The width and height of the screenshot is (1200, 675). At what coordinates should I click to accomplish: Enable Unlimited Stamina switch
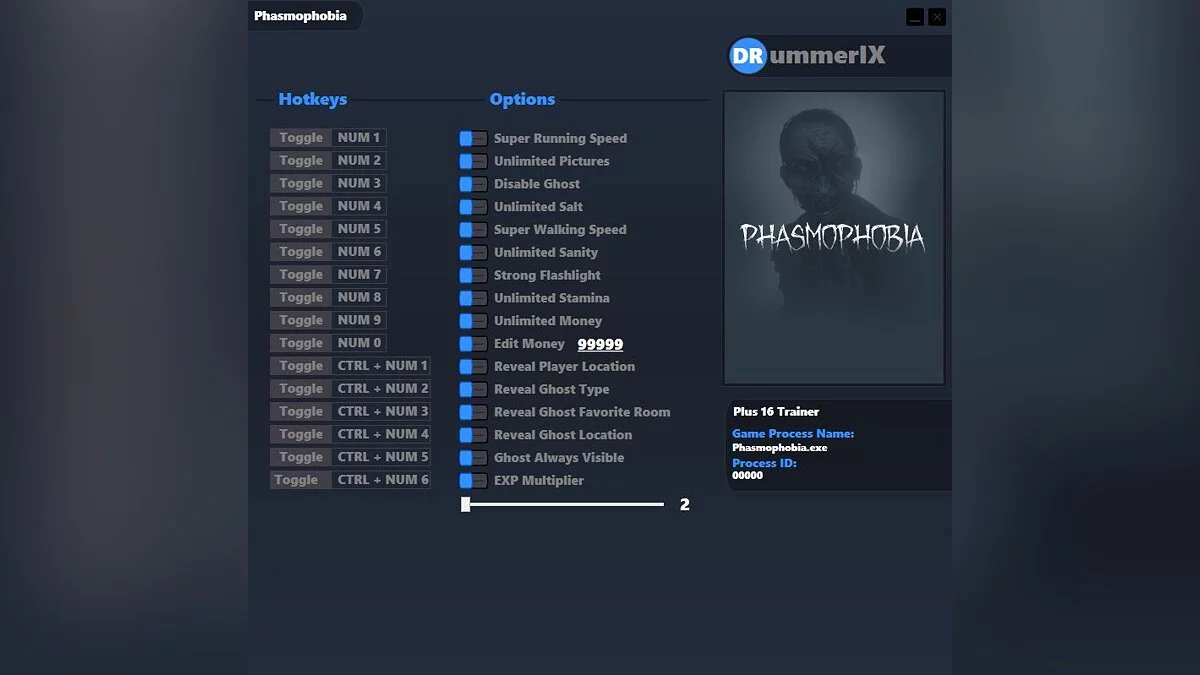coord(473,298)
